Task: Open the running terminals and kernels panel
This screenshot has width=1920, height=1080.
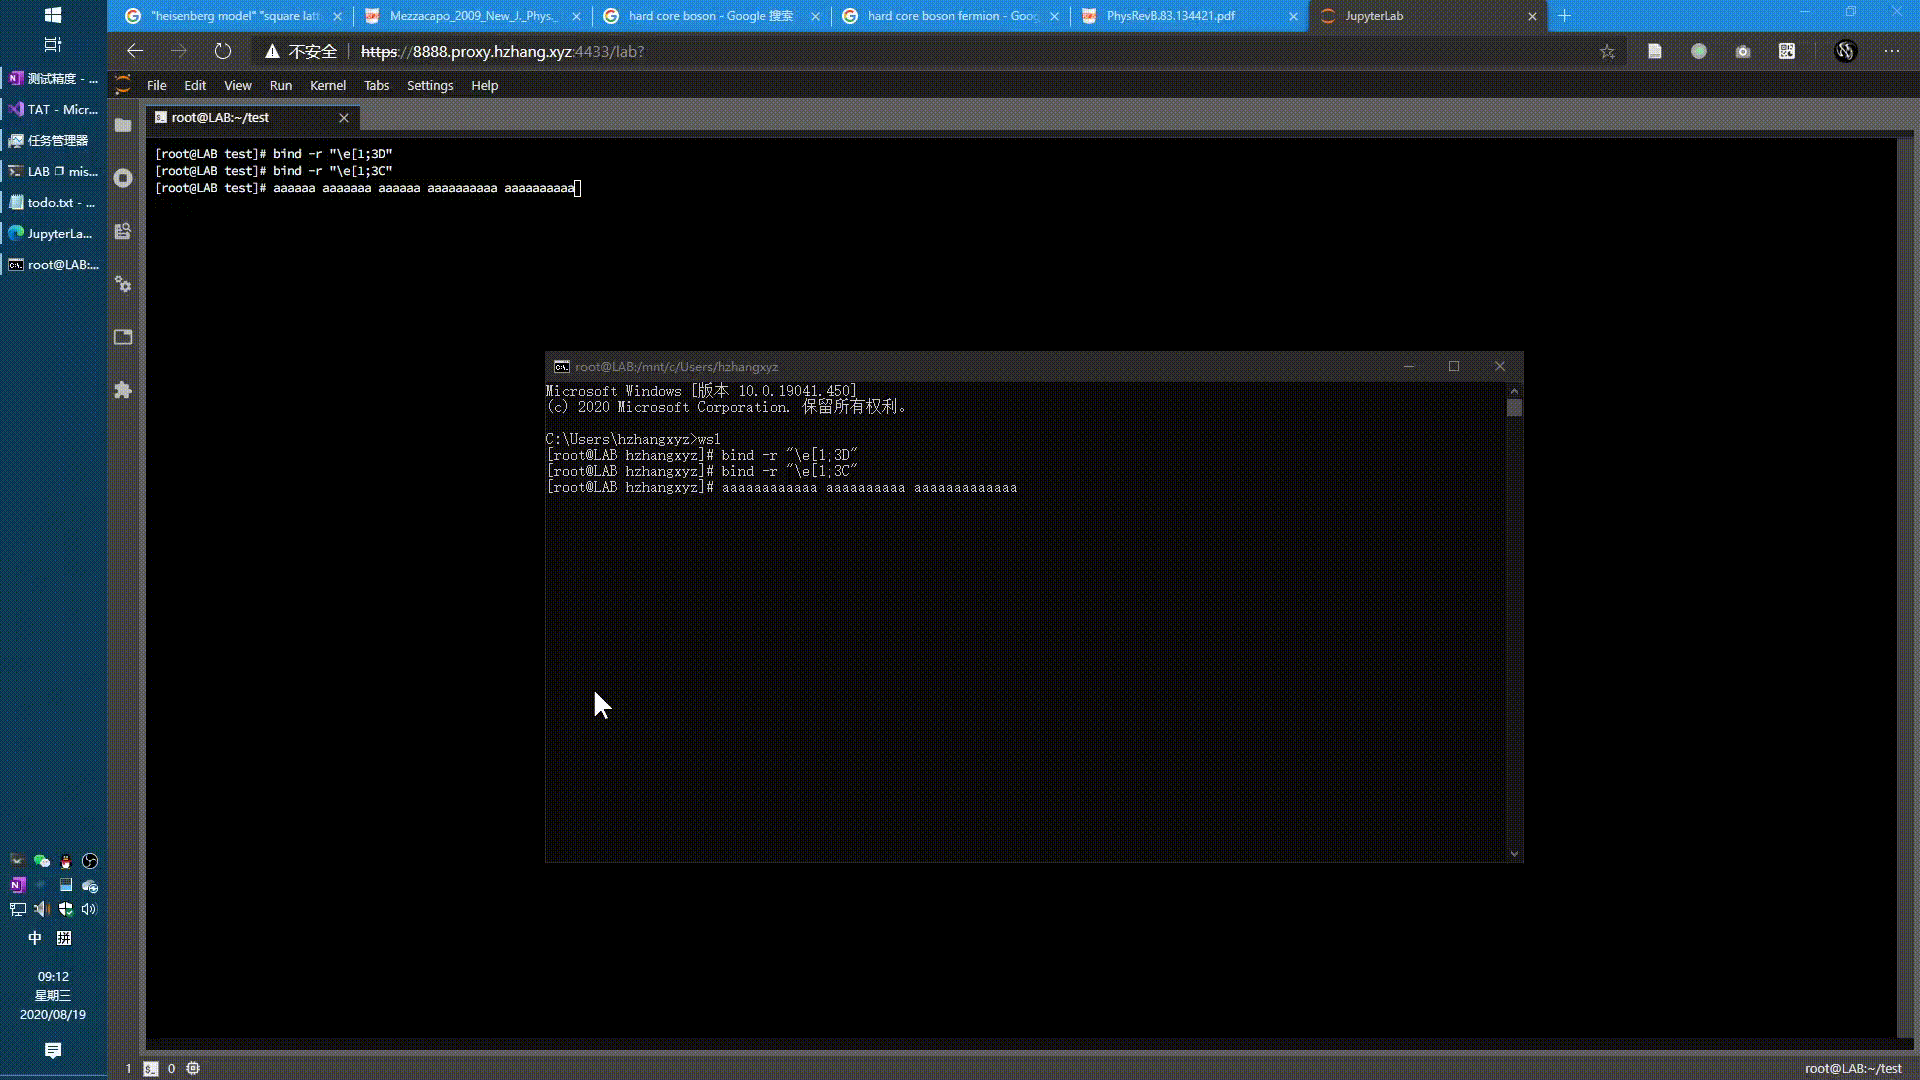Action: click(122, 177)
